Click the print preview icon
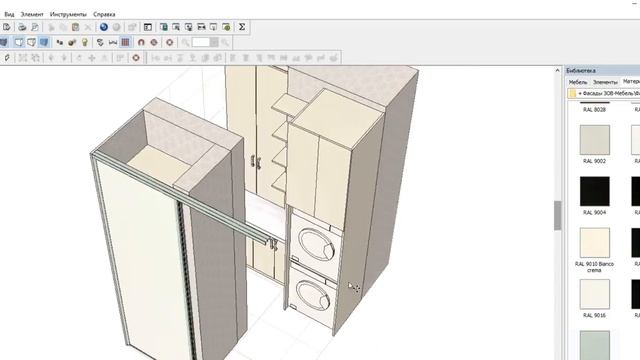Viewport: 640px width, 360px height. click(35, 27)
